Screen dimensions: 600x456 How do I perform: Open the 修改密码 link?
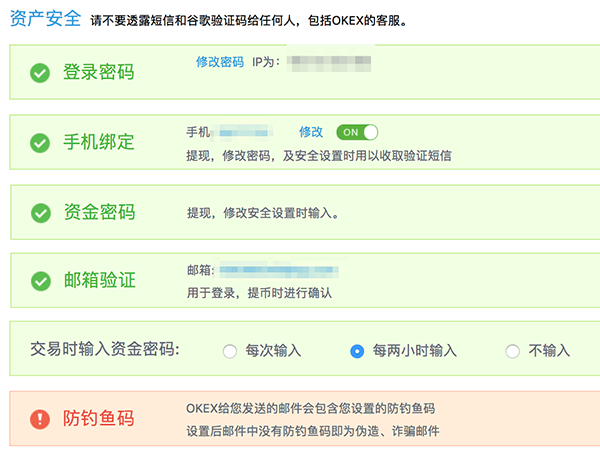(220, 62)
